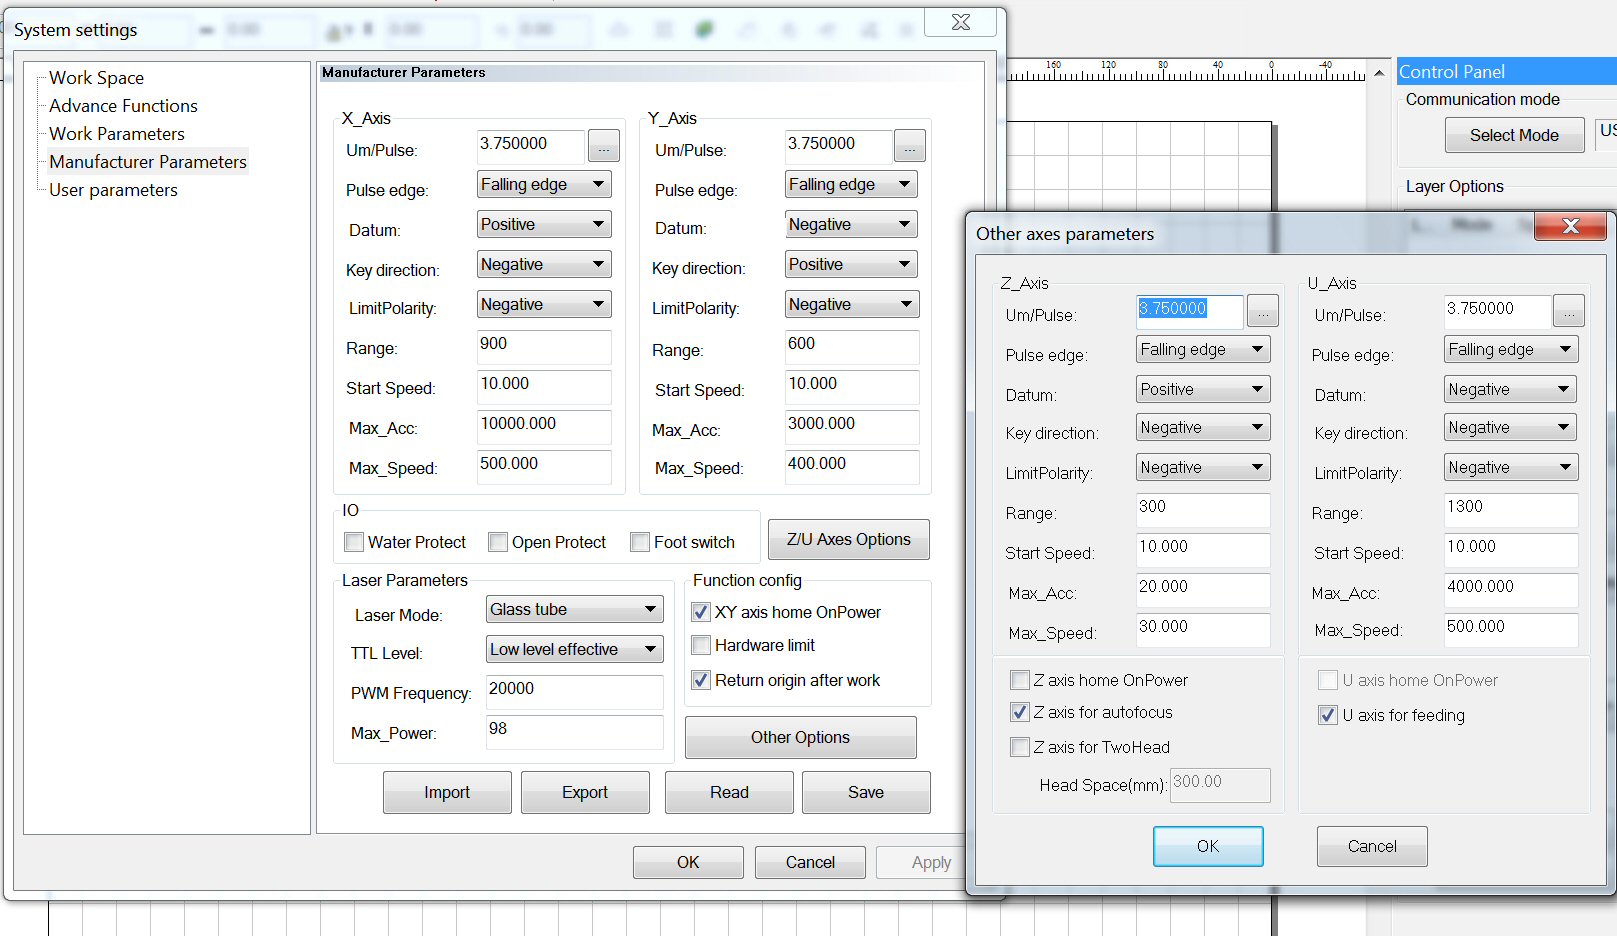Open Z_Axis Datum dropdown
This screenshot has height=936, width=1617.
pos(1202,389)
